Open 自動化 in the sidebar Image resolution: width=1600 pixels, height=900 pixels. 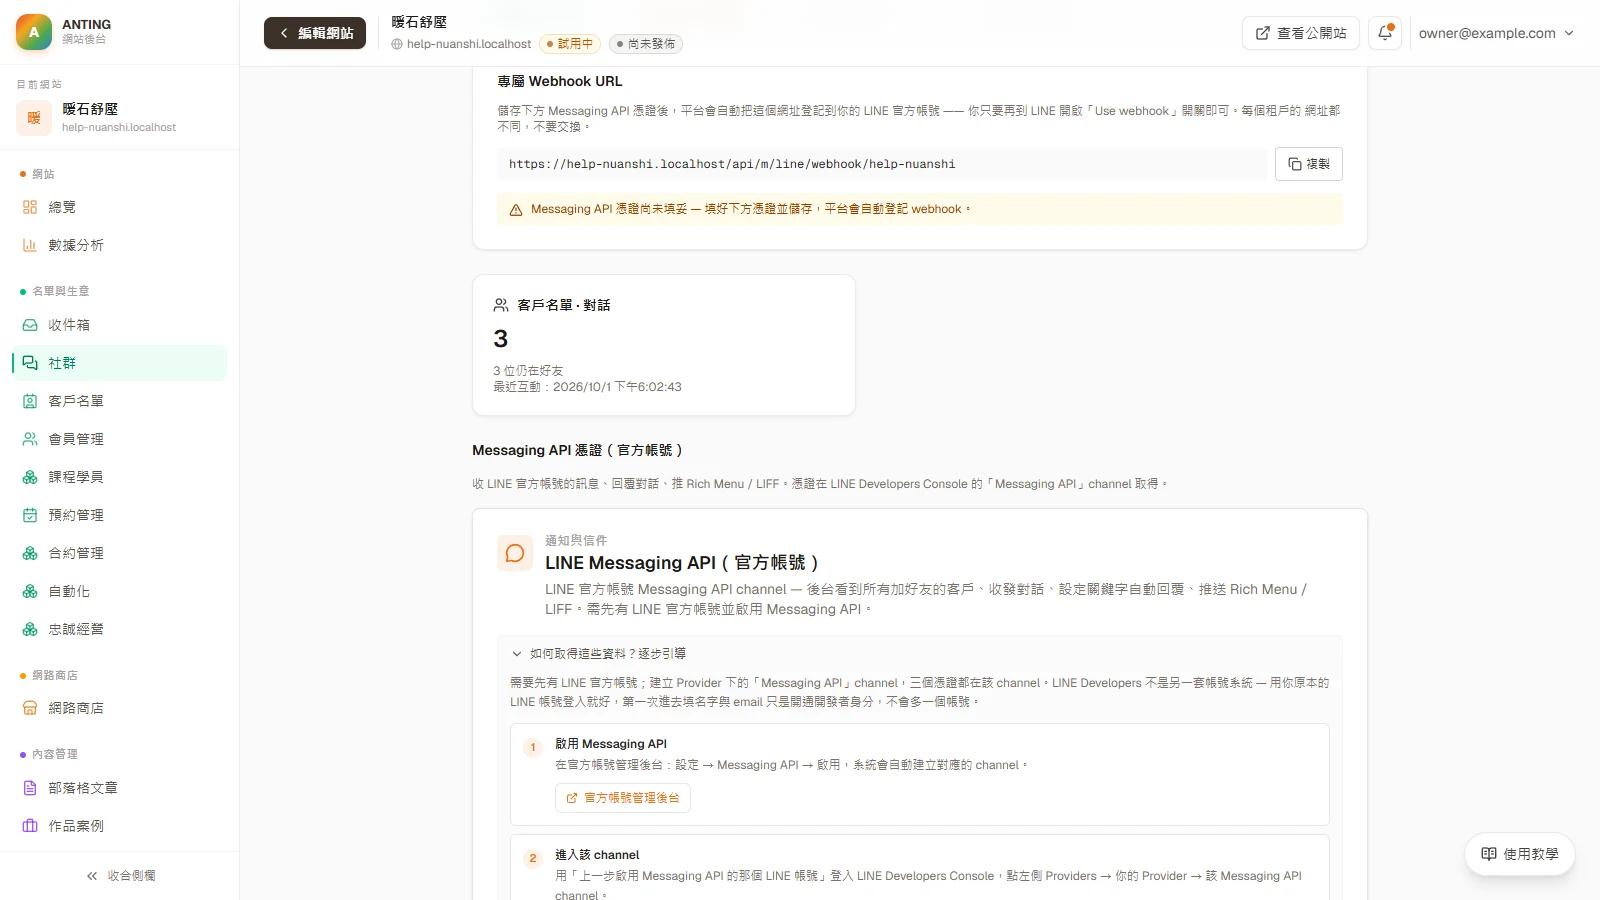coord(119,591)
